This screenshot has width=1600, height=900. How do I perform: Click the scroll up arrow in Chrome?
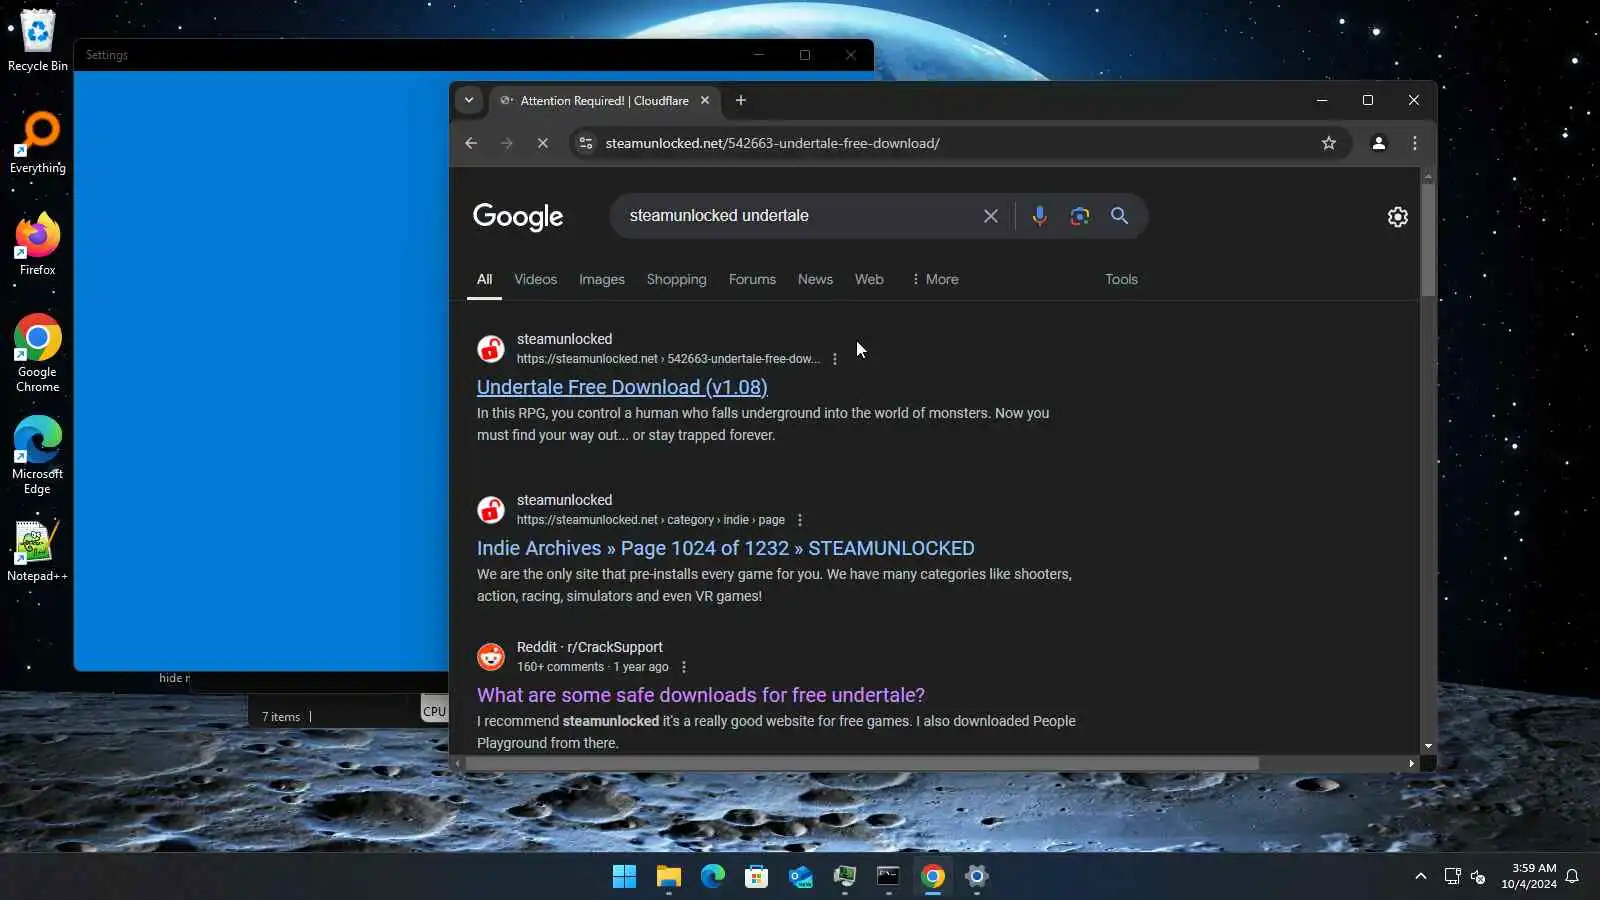(x=1428, y=177)
